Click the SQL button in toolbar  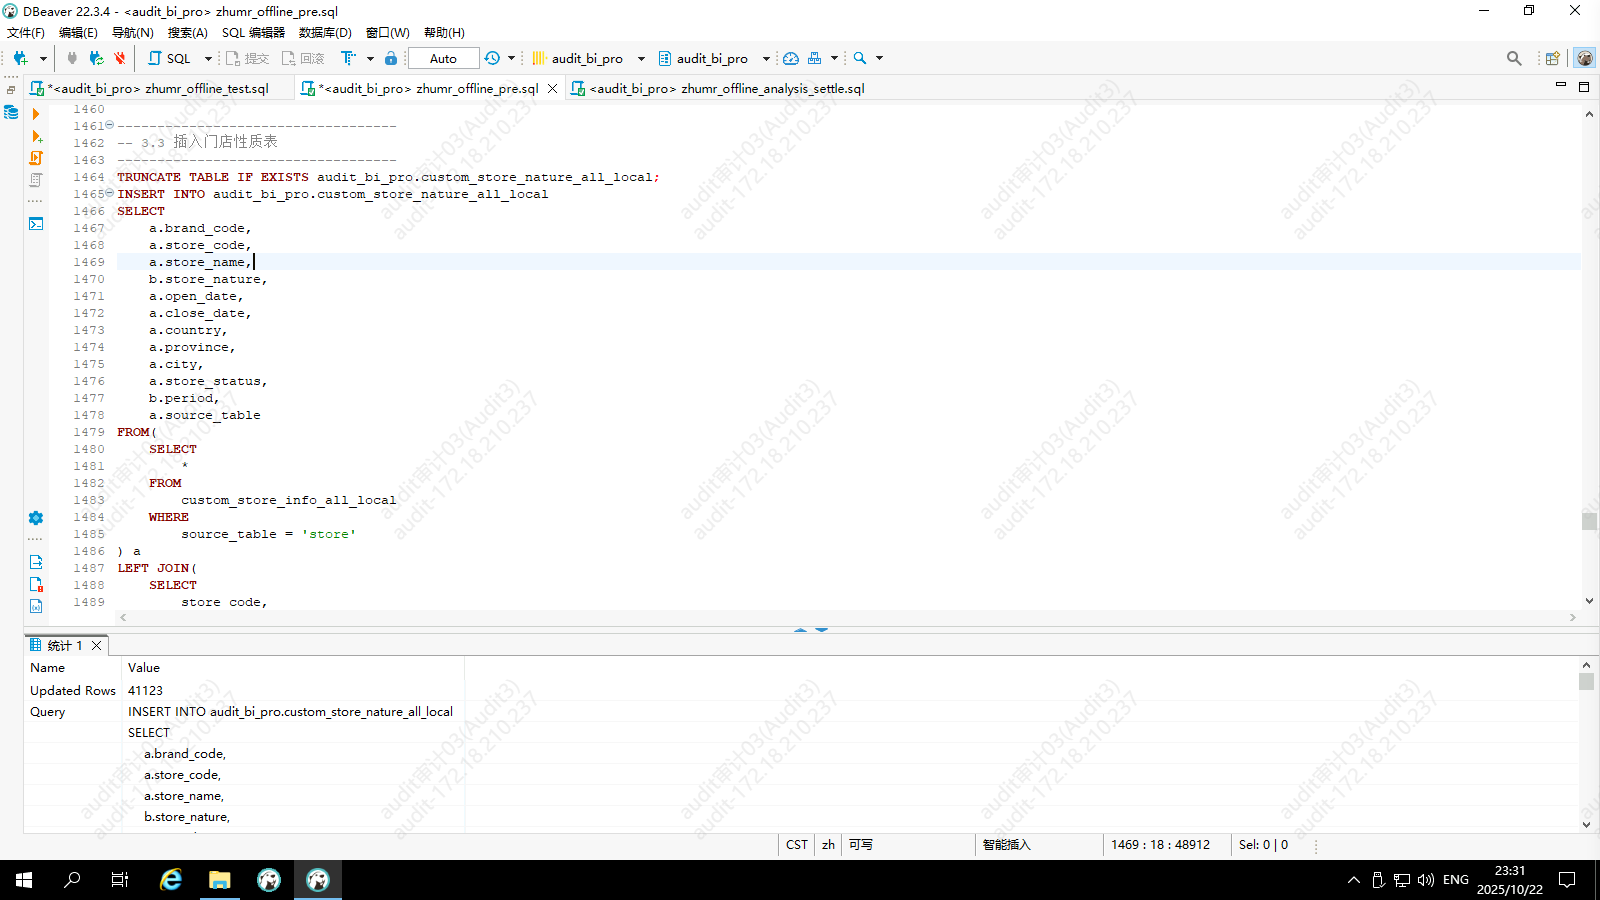(x=169, y=59)
